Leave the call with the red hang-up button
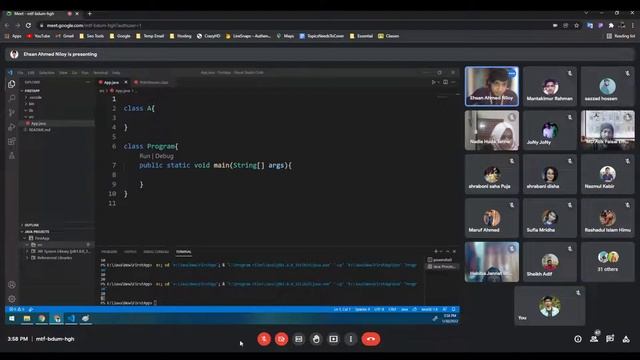The width and height of the screenshot is (640, 360). (x=371, y=339)
